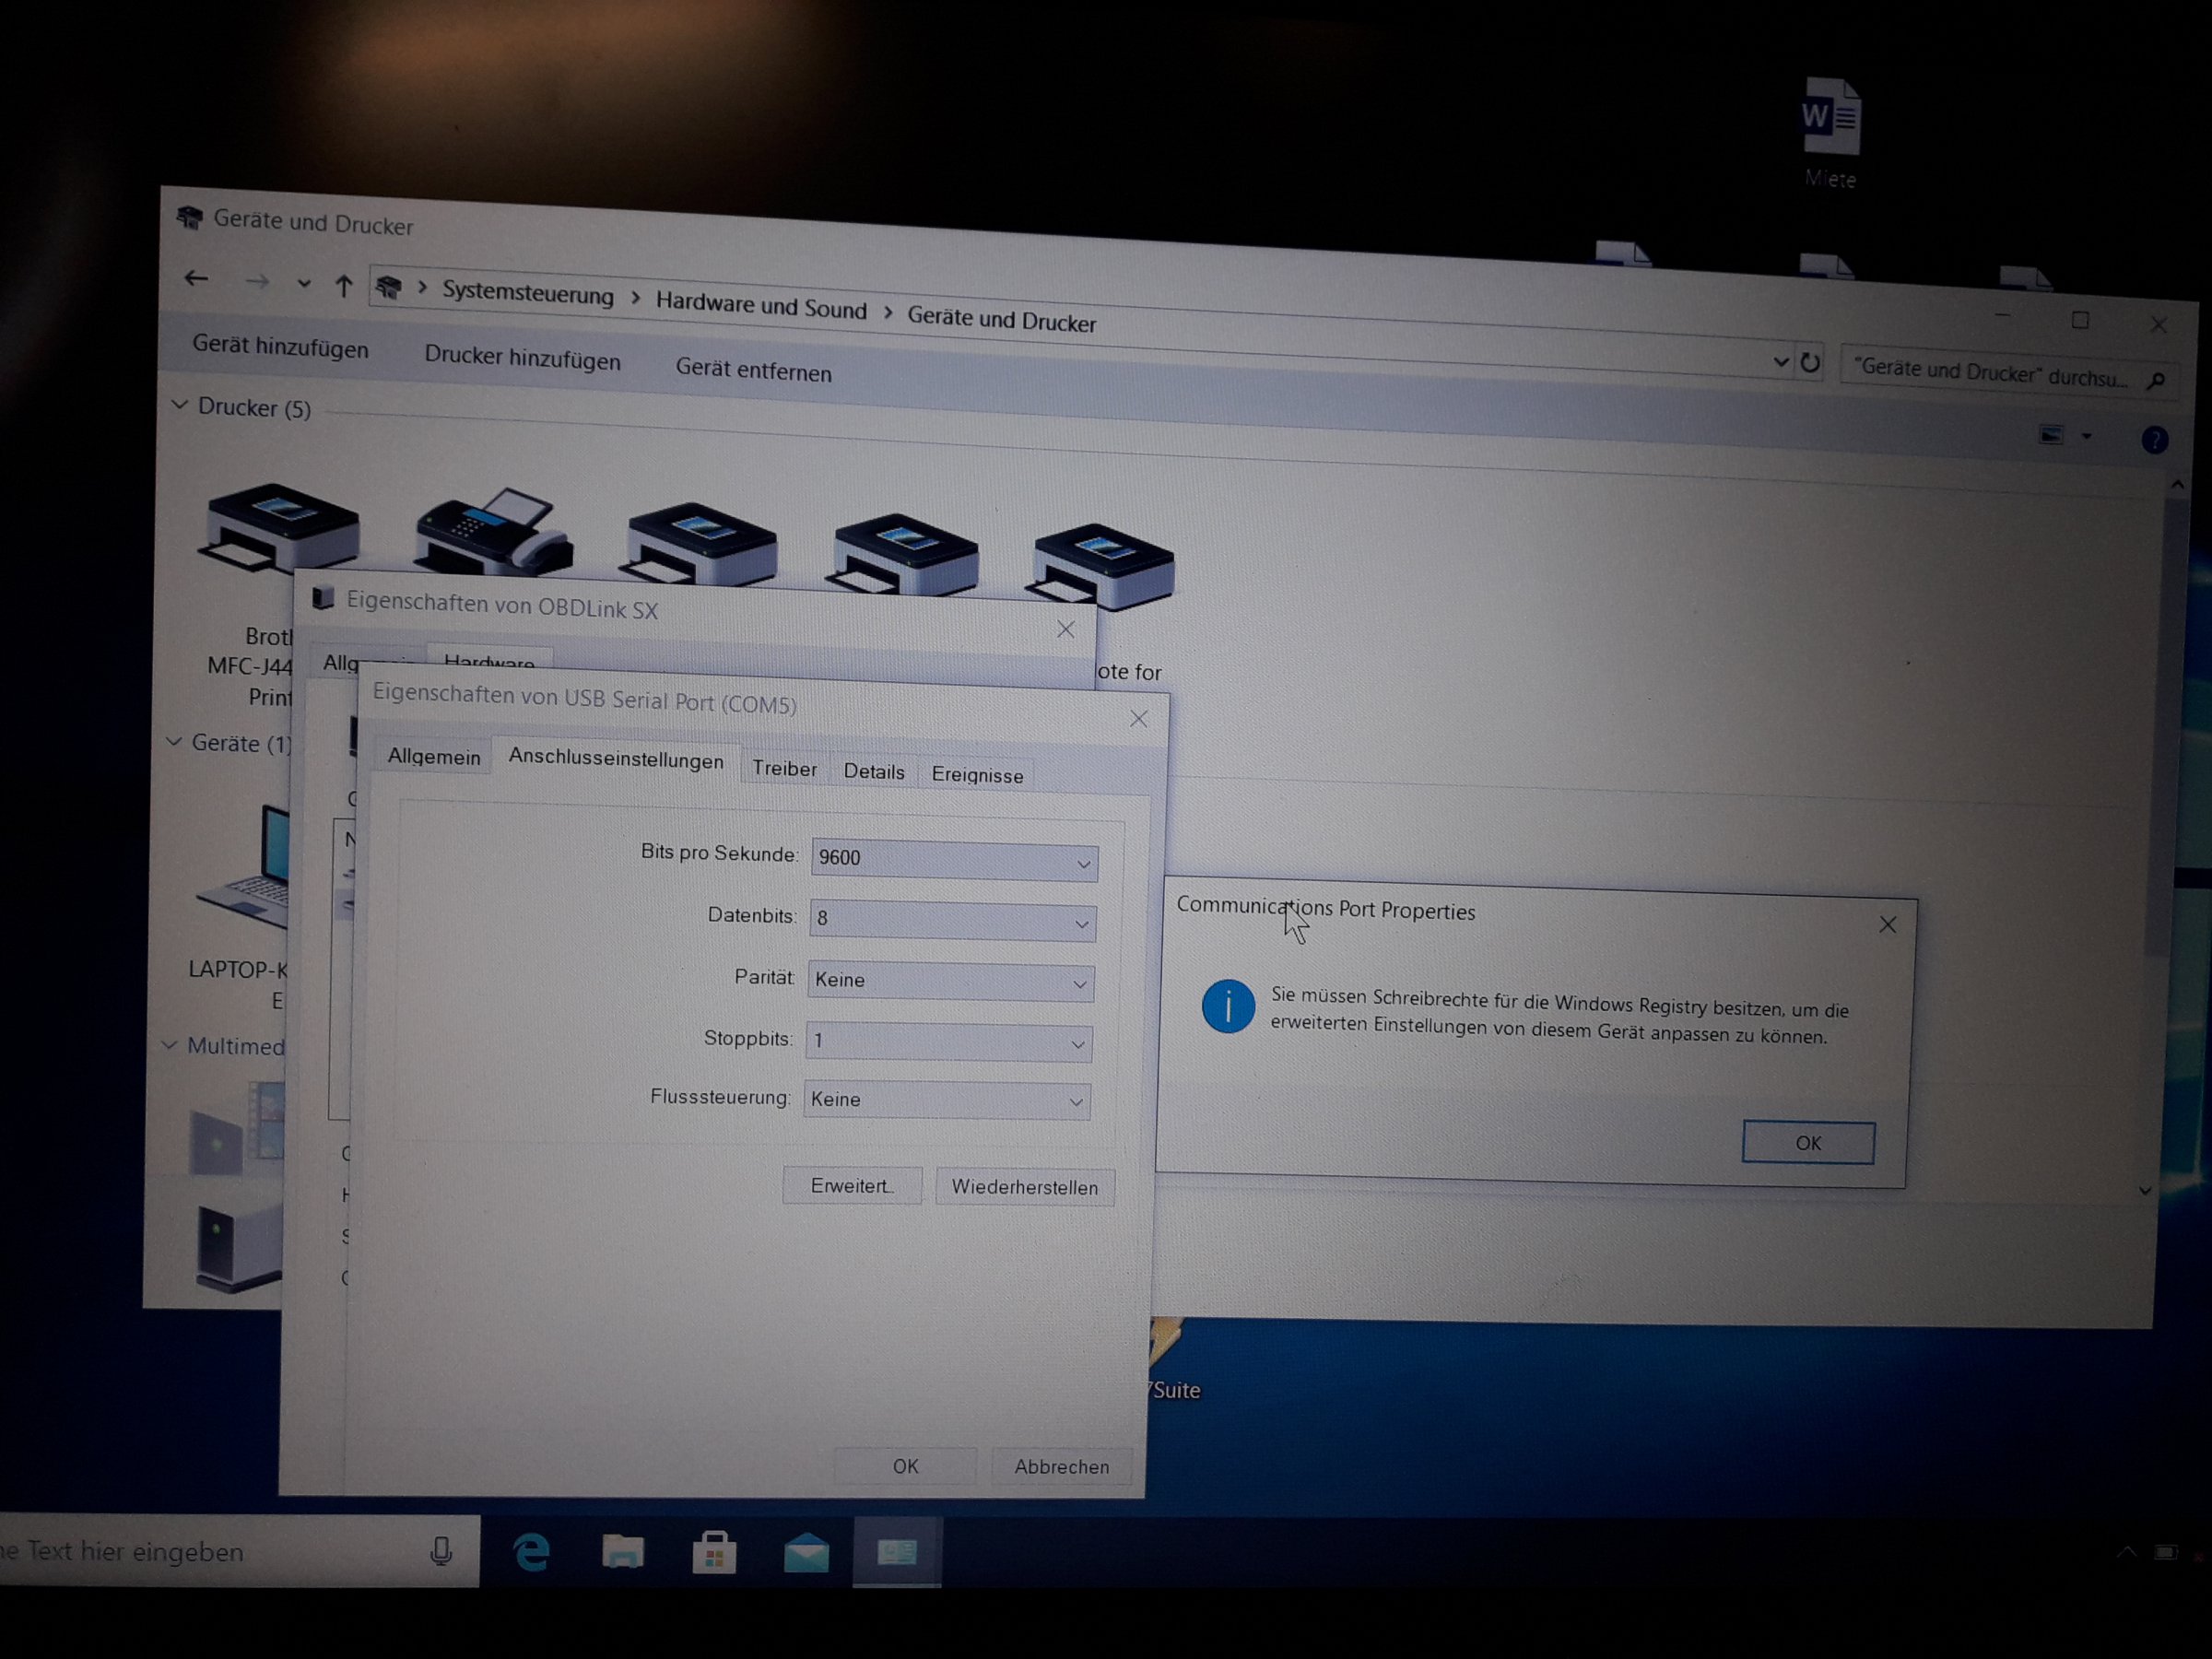Show hidden system tray icons

click(x=2125, y=1552)
